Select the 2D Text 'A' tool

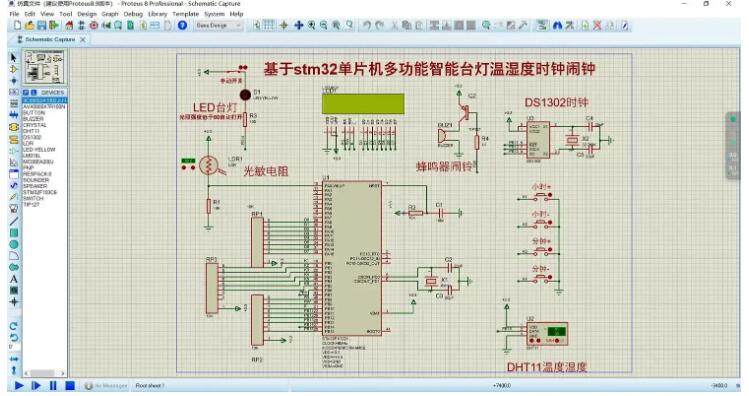pos(14,279)
